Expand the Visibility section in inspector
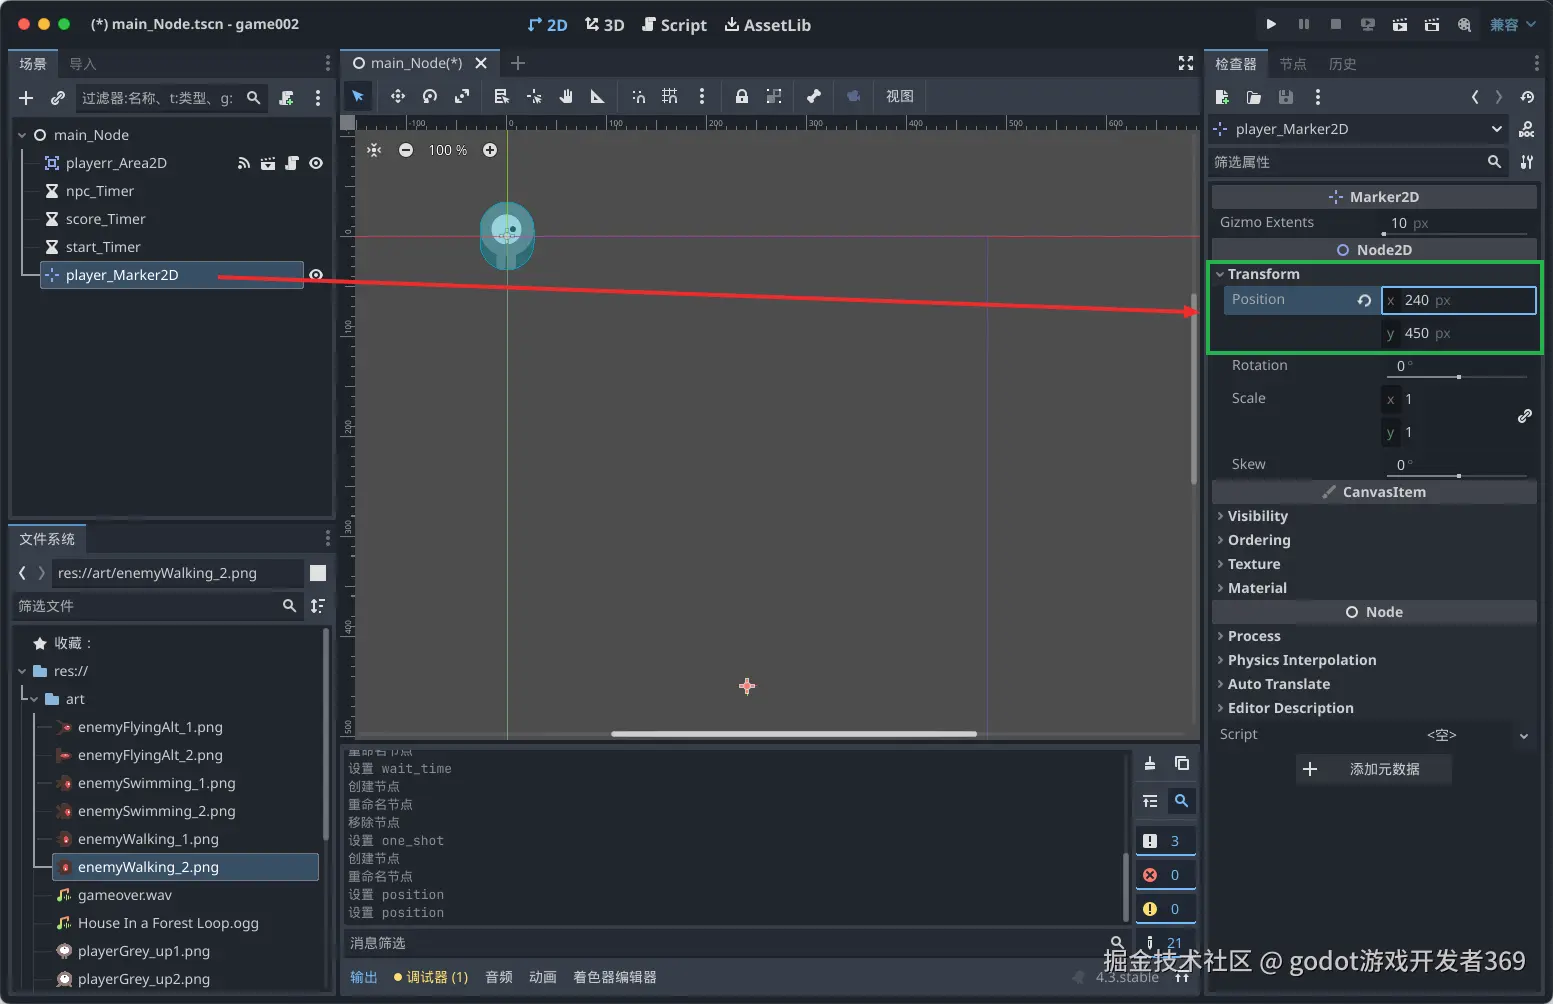 1257,516
